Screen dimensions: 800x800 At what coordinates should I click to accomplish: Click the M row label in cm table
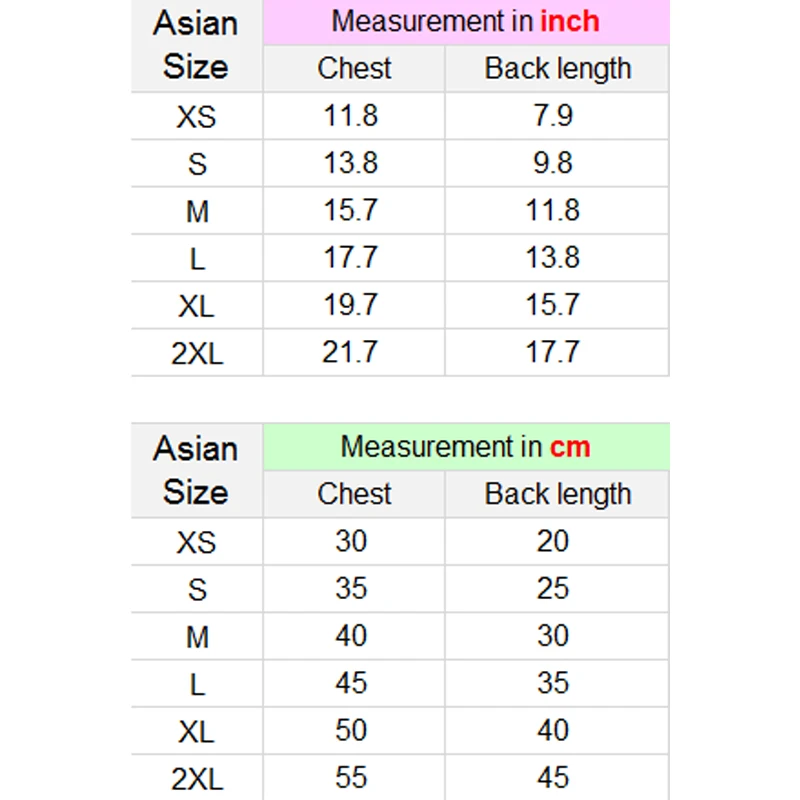click(x=197, y=637)
